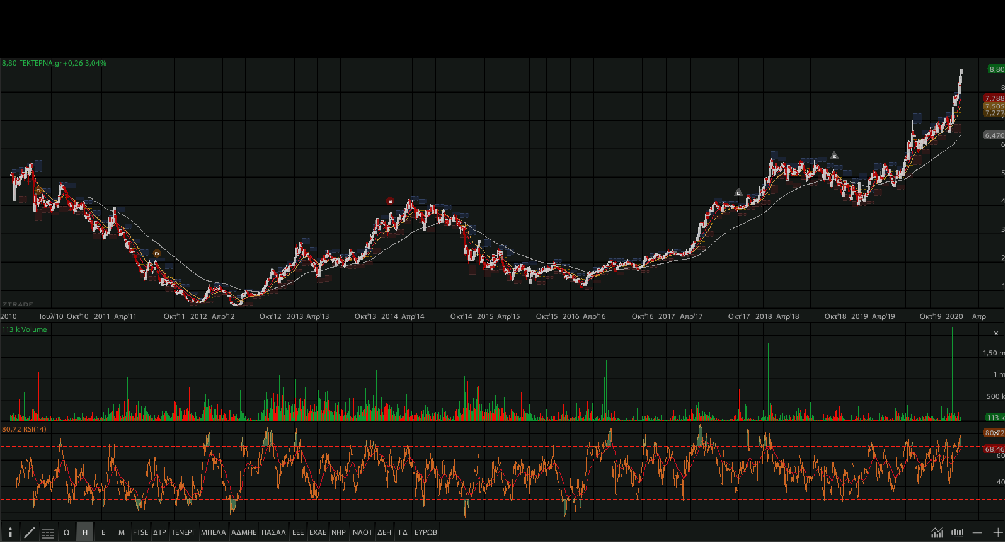Open the list view icon in bottom toolbar
Viewport: 1005px width, 542px height.
[x=47, y=532]
